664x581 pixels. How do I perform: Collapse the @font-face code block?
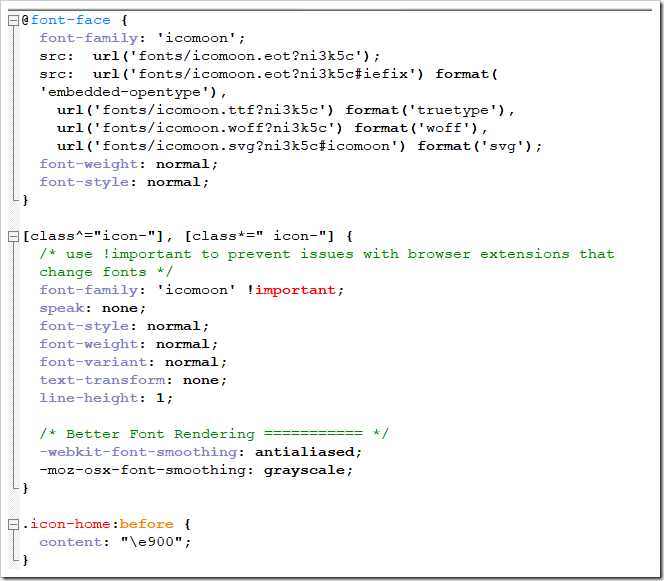pyautogui.click(x=14, y=20)
